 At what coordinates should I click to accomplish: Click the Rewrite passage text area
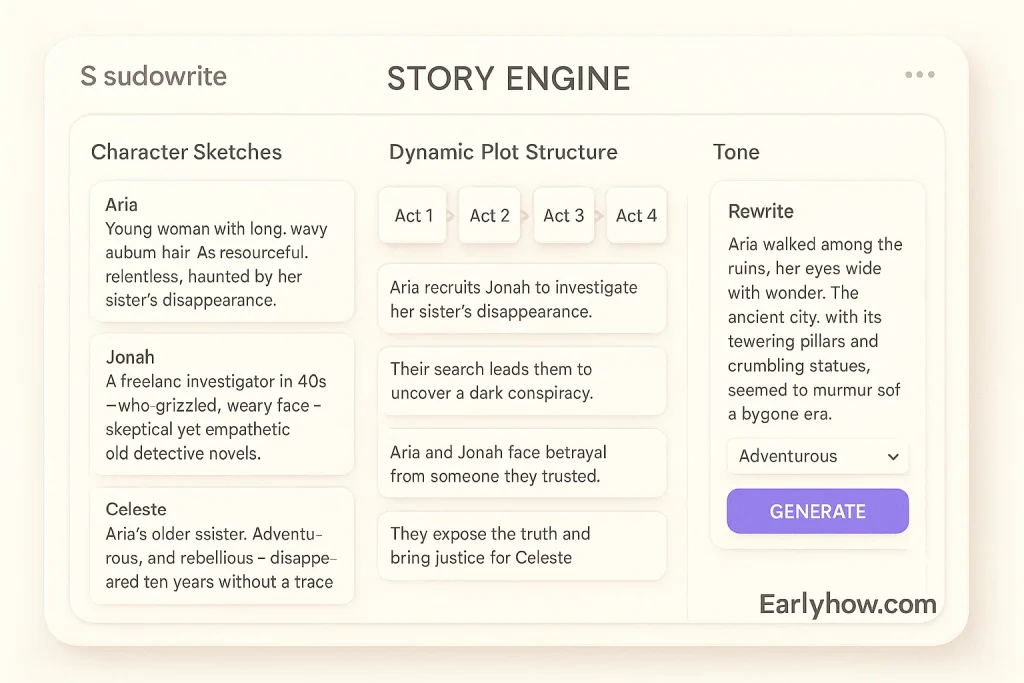816,328
